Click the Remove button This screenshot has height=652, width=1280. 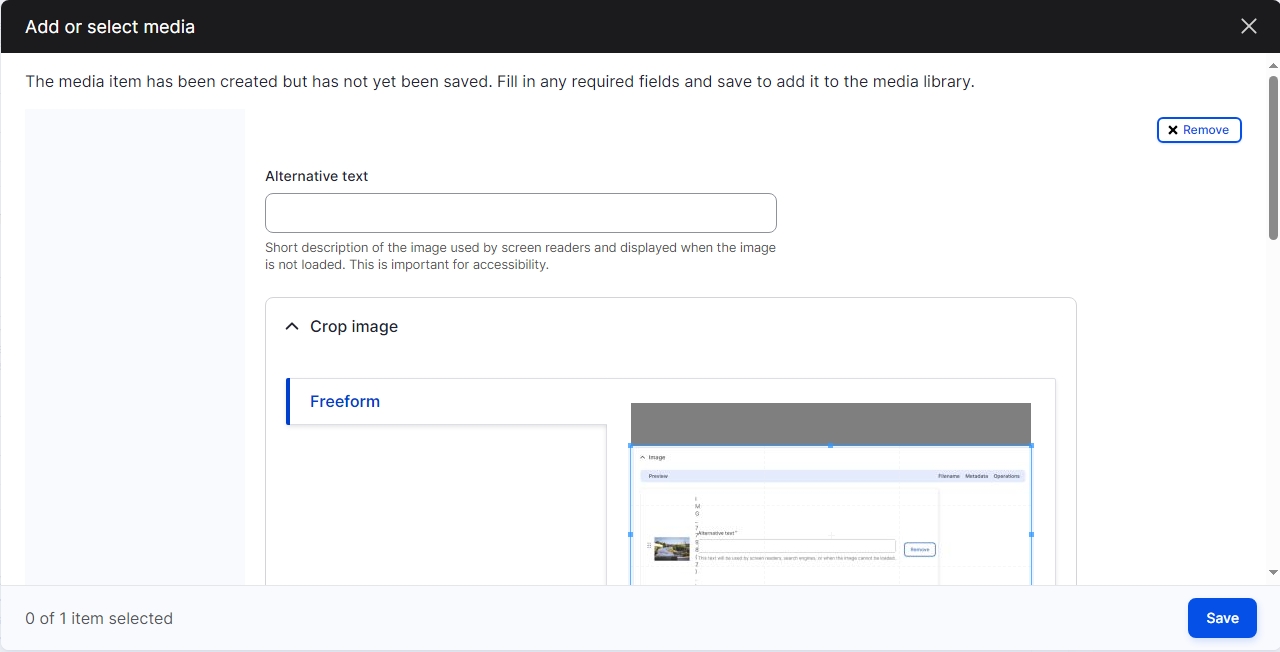point(1199,130)
